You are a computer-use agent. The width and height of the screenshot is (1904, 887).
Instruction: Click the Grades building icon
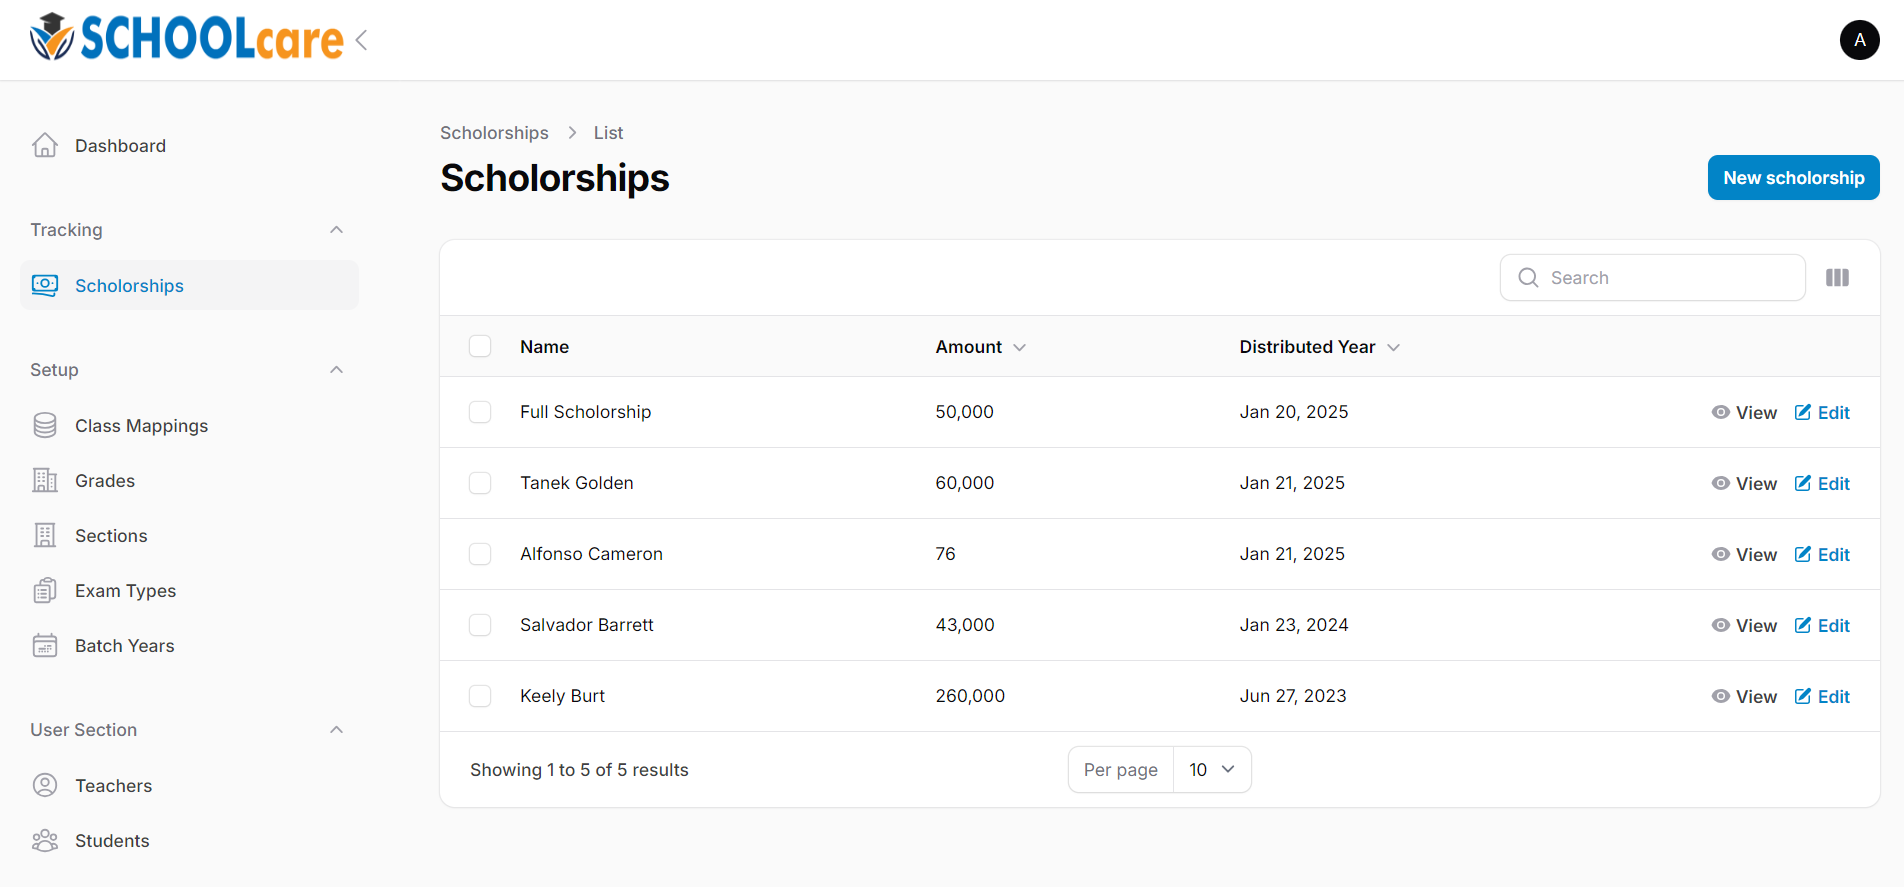click(45, 481)
